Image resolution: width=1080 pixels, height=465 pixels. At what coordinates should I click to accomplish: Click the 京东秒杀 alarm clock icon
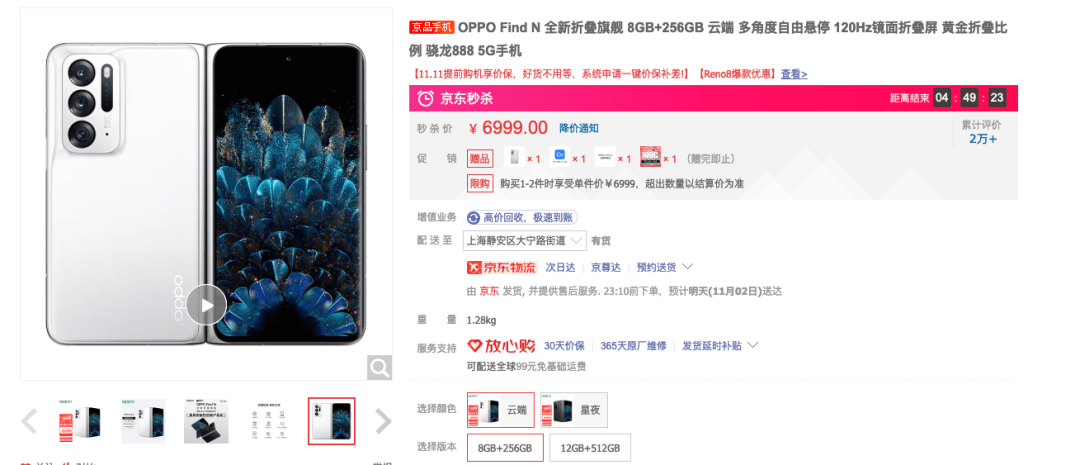pos(425,99)
